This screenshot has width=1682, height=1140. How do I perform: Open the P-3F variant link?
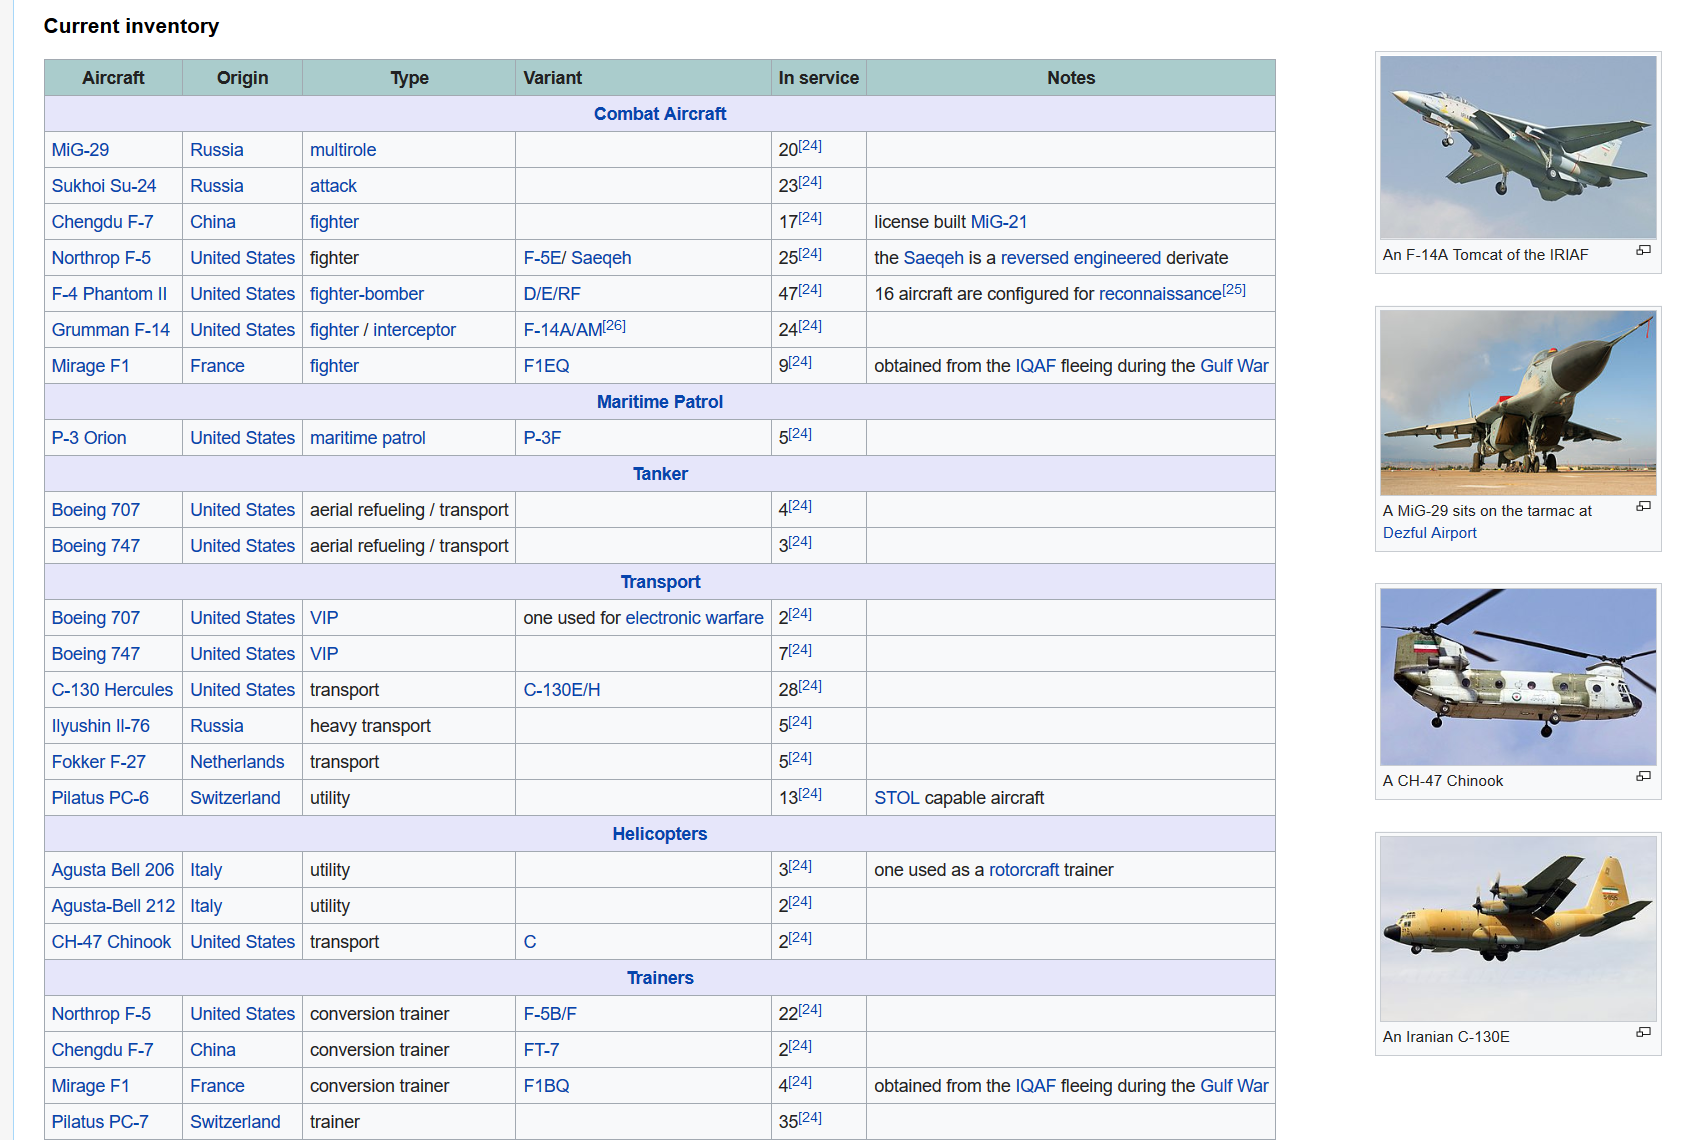542,438
